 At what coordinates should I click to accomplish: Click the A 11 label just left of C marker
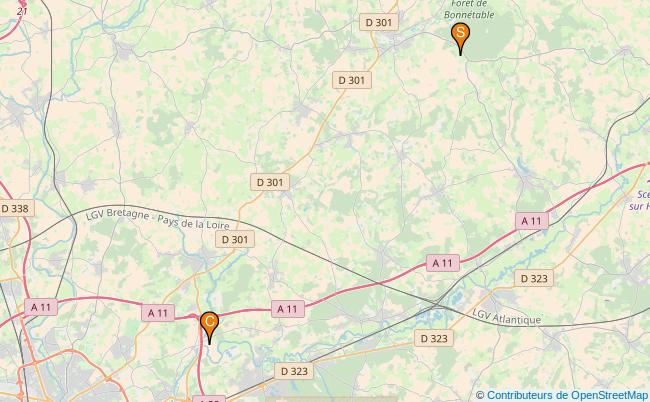click(x=158, y=313)
